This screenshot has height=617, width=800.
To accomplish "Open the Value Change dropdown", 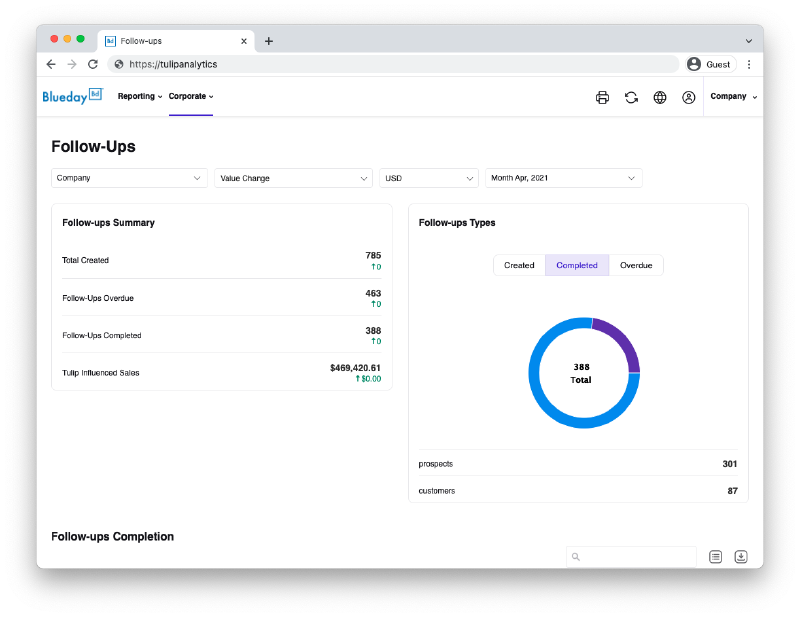I will 292,177.
